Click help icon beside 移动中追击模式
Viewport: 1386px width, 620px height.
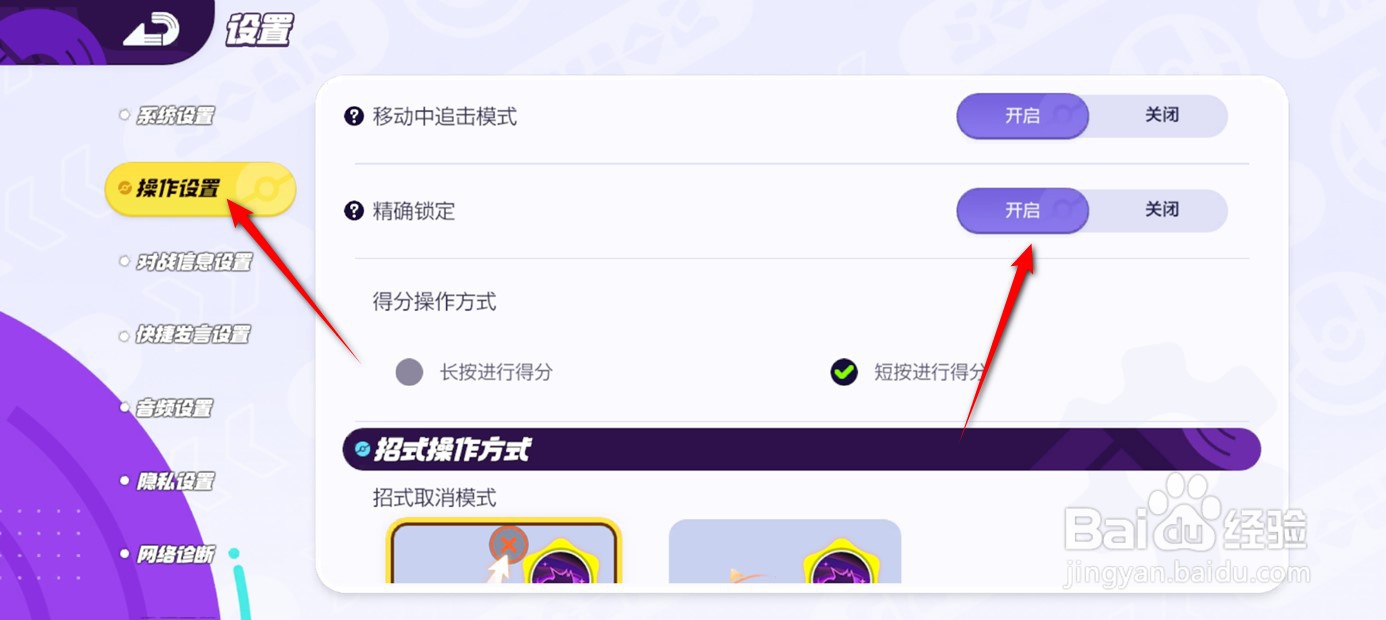(x=354, y=116)
